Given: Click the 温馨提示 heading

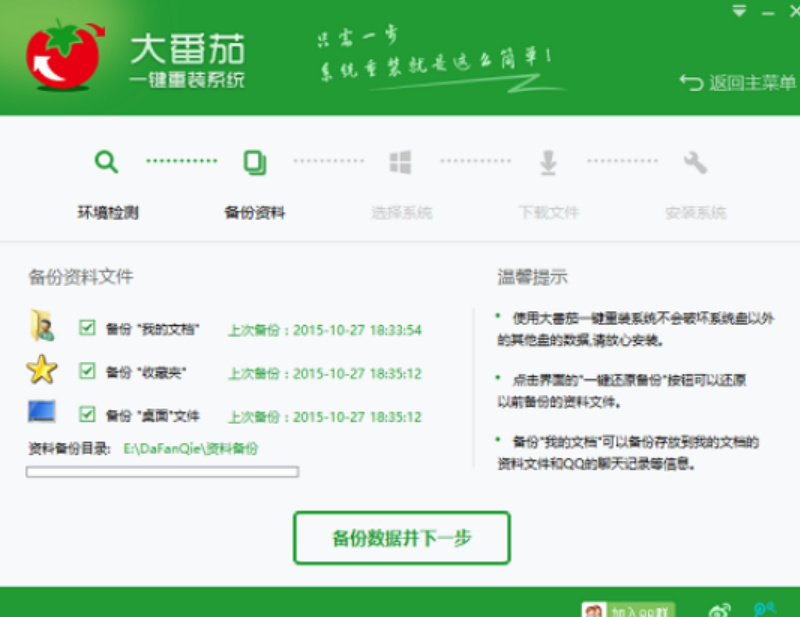Looking at the screenshot, I should pyautogui.click(x=532, y=277).
